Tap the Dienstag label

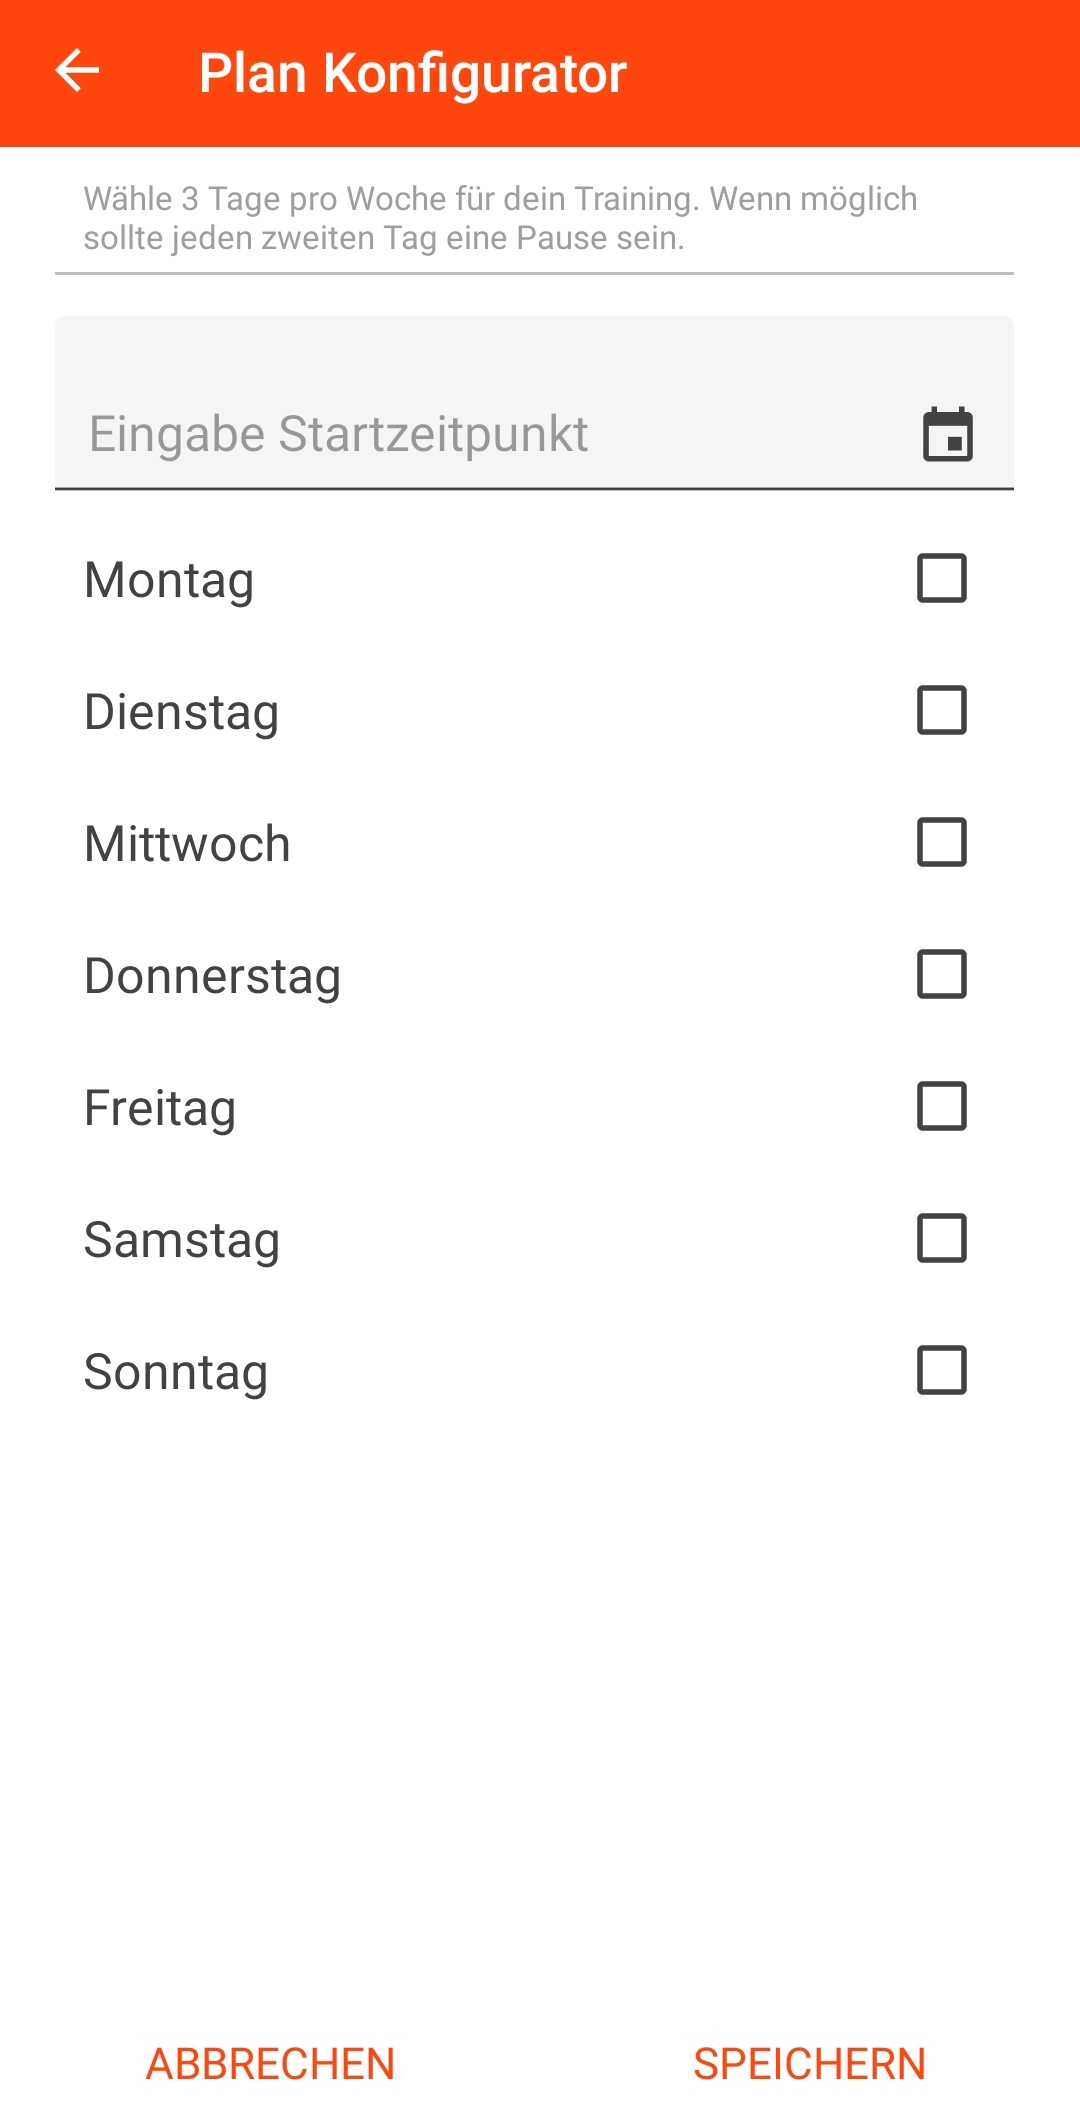click(x=181, y=712)
